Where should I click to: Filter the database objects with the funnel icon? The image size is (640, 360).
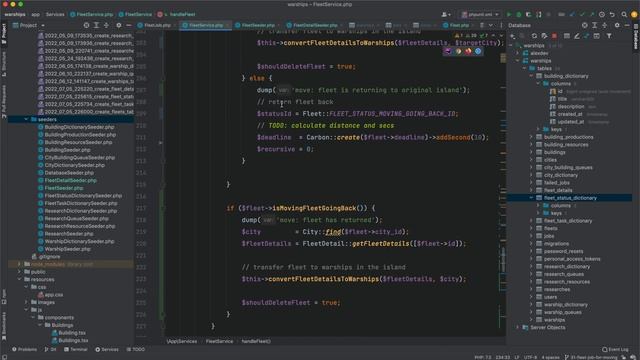[609, 36]
